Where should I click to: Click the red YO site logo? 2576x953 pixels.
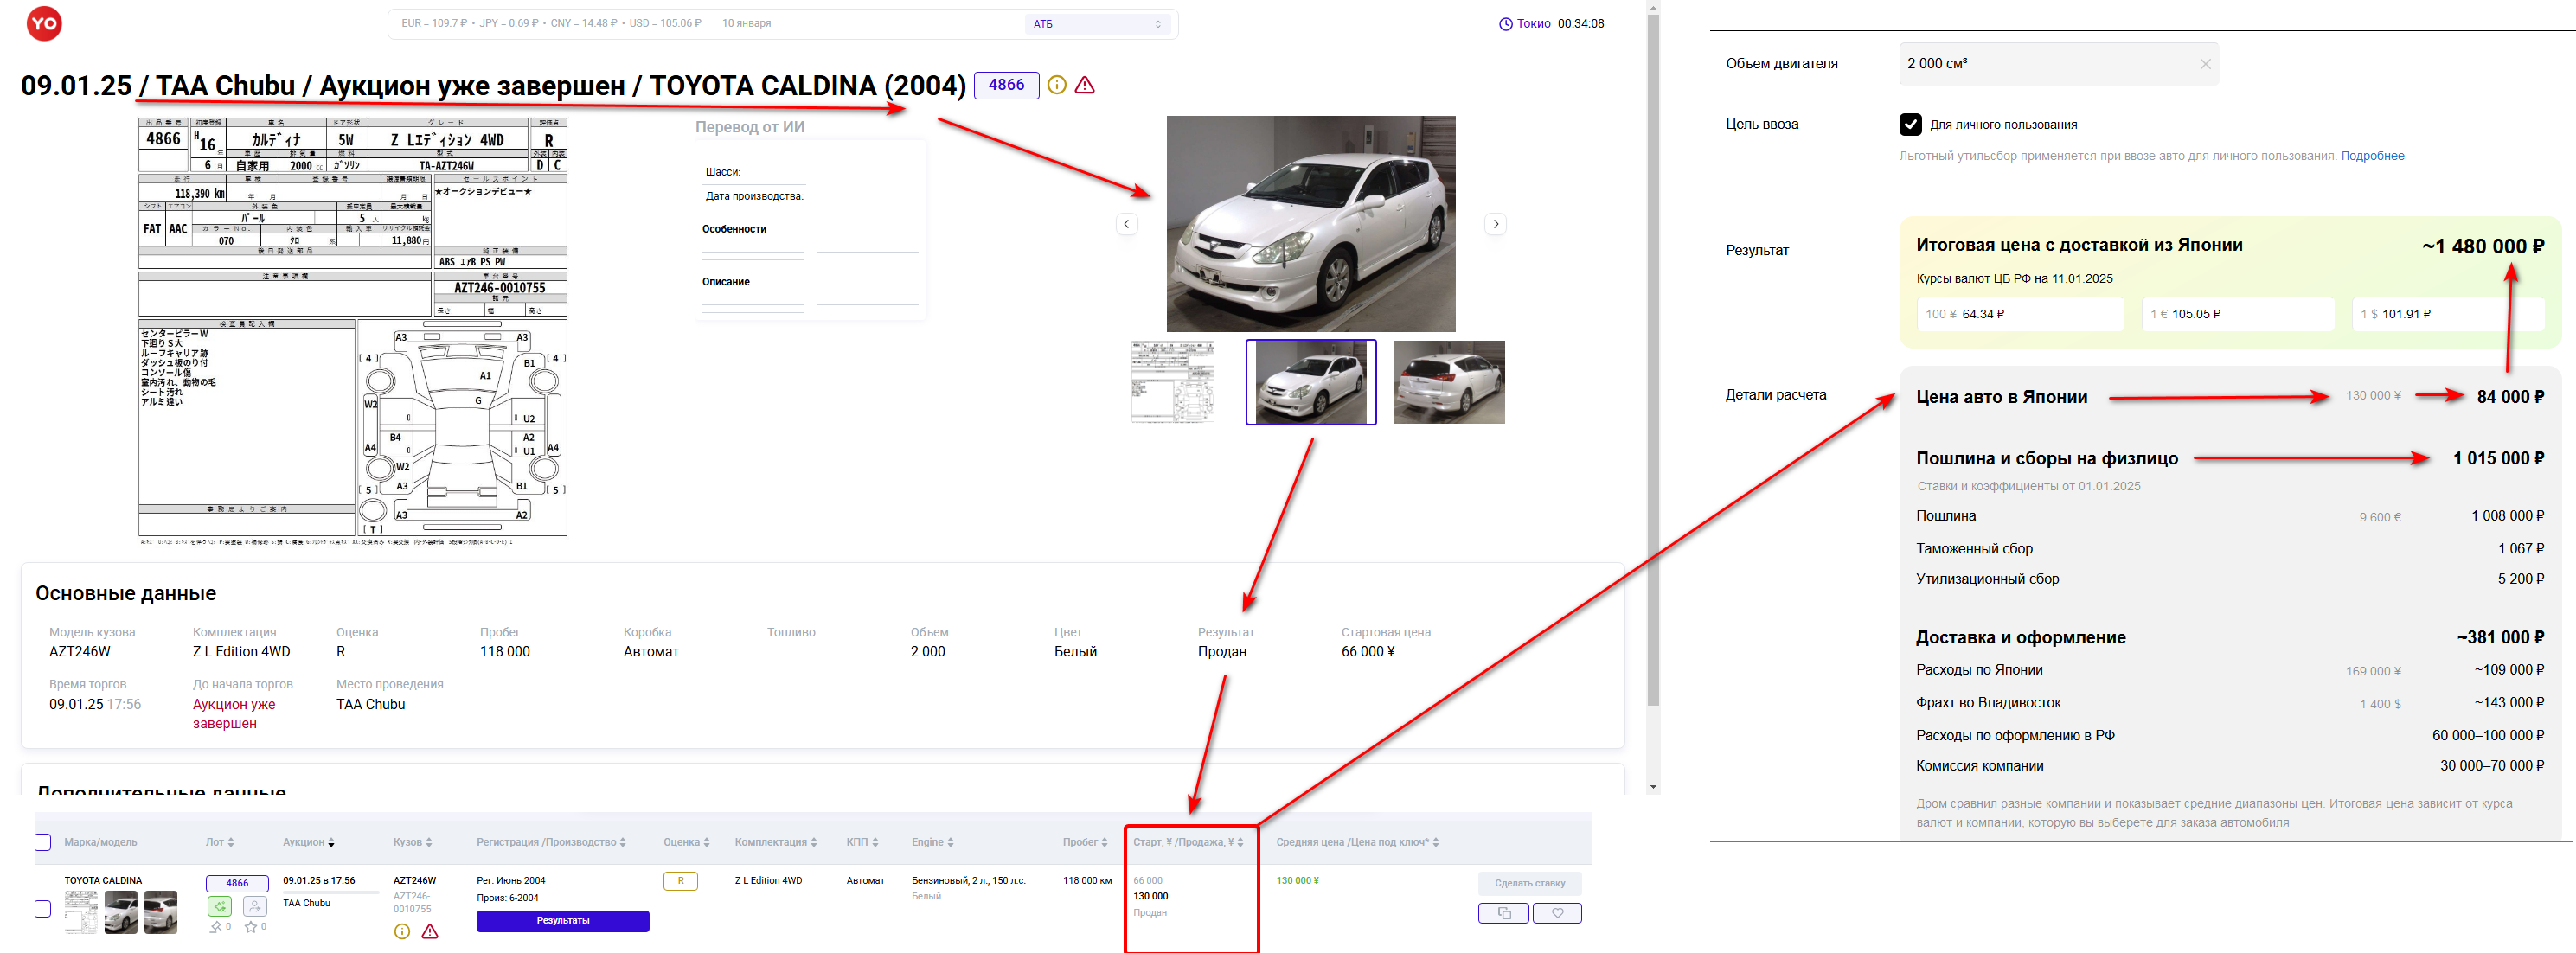(44, 23)
